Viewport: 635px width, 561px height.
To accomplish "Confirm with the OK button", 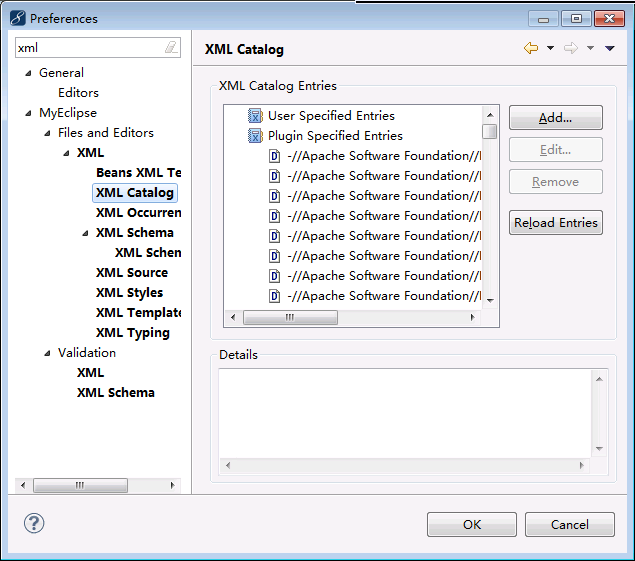I will click(x=472, y=525).
